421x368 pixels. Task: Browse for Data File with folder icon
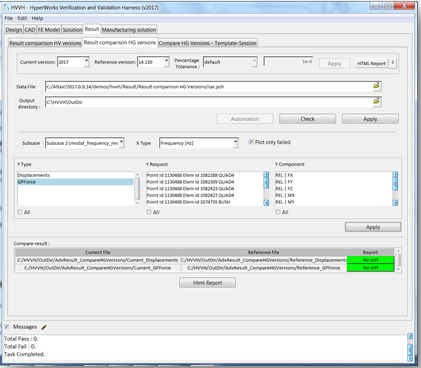376,86
